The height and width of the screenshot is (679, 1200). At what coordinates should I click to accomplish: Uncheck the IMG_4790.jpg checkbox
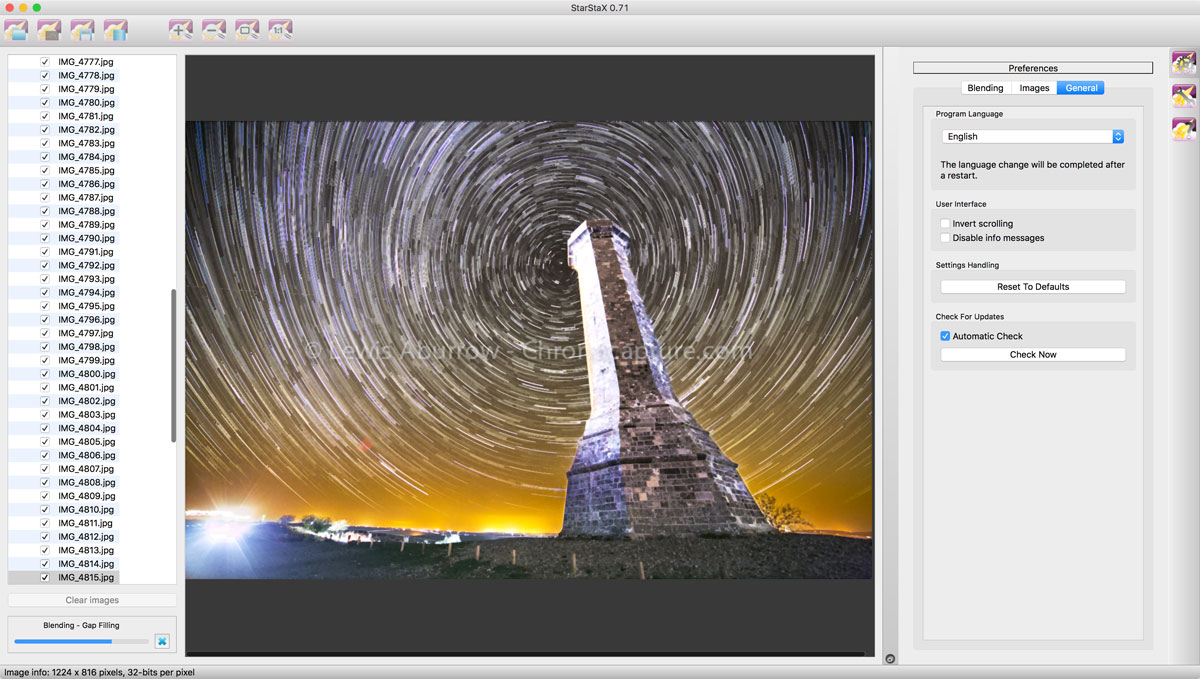click(x=45, y=238)
